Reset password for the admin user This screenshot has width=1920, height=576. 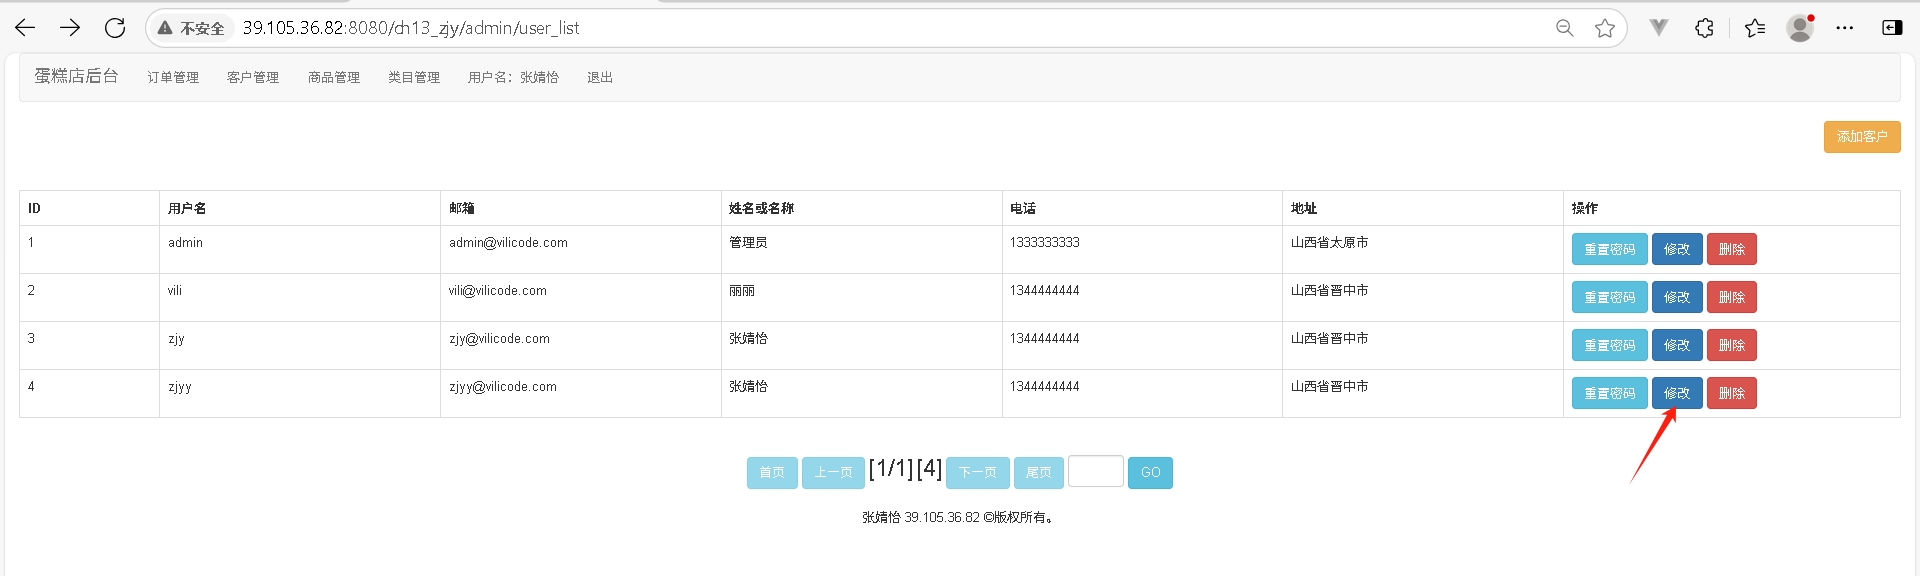click(1609, 249)
